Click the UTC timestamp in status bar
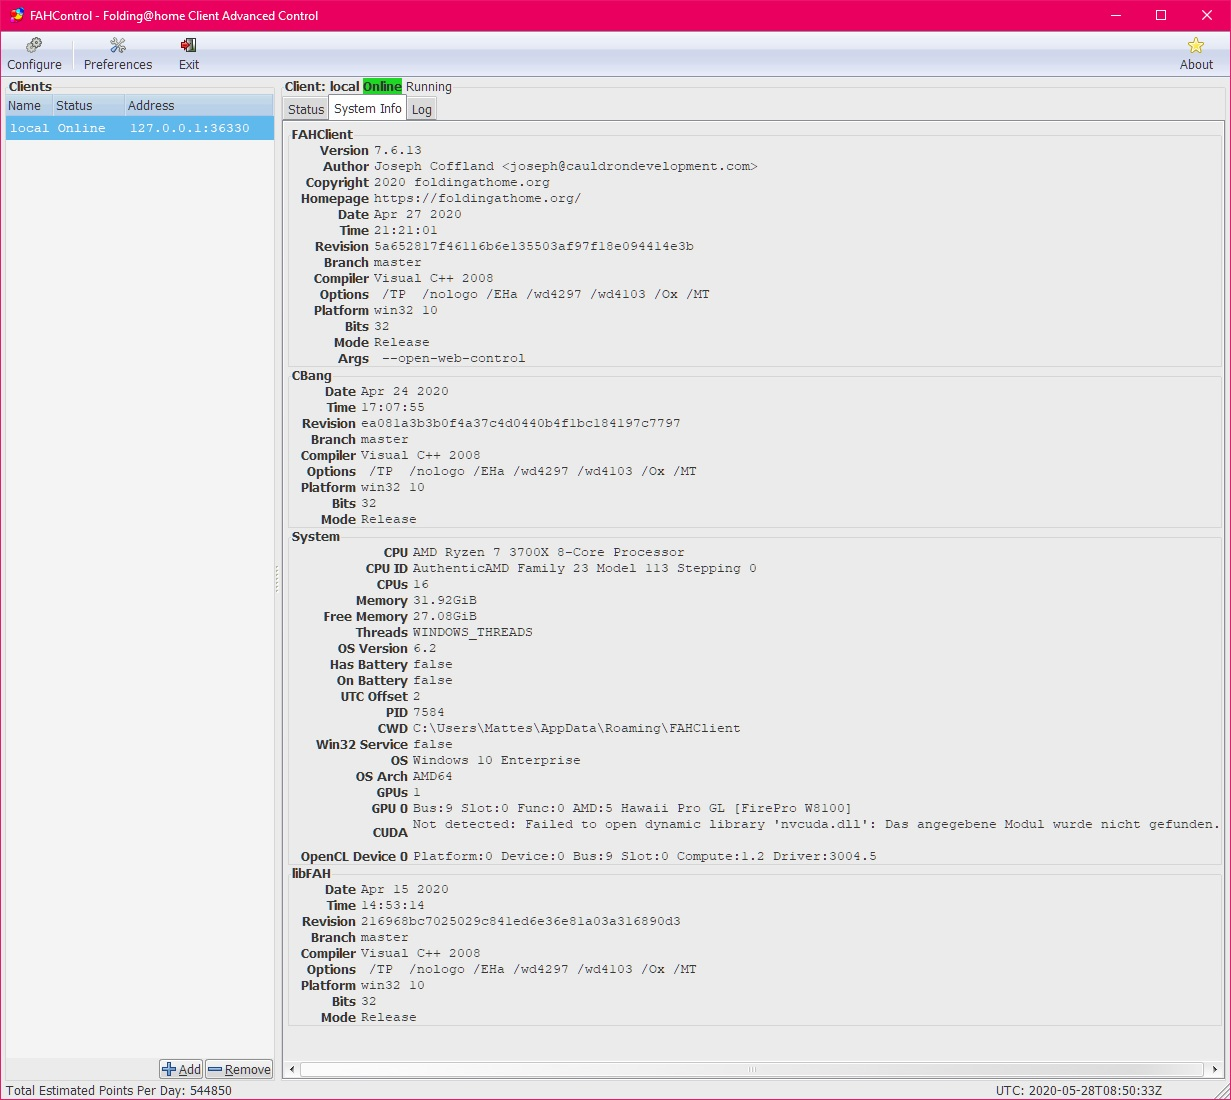1231x1100 pixels. [1079, 1090]
